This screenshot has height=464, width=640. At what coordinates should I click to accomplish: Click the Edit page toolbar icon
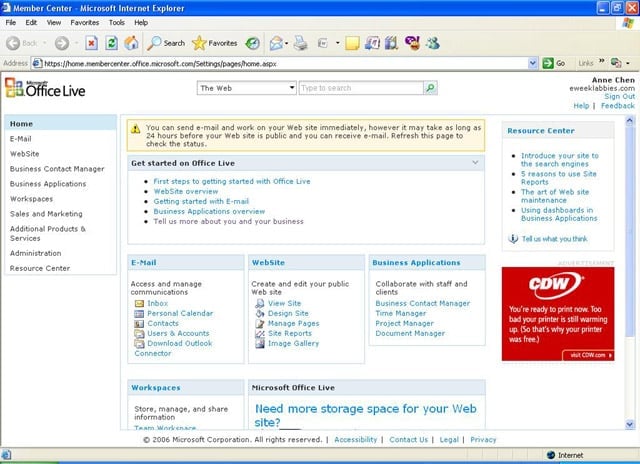coord(323,43)
